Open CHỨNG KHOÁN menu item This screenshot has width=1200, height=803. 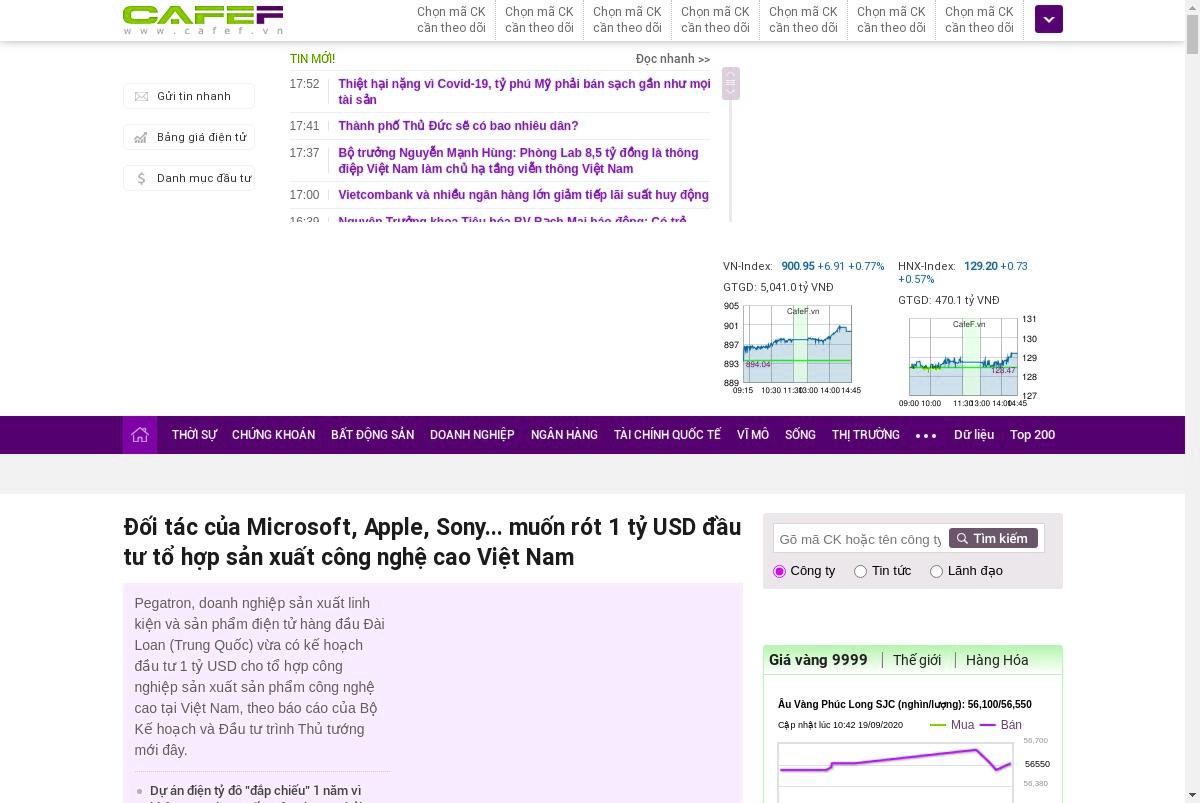coord(273,435)
